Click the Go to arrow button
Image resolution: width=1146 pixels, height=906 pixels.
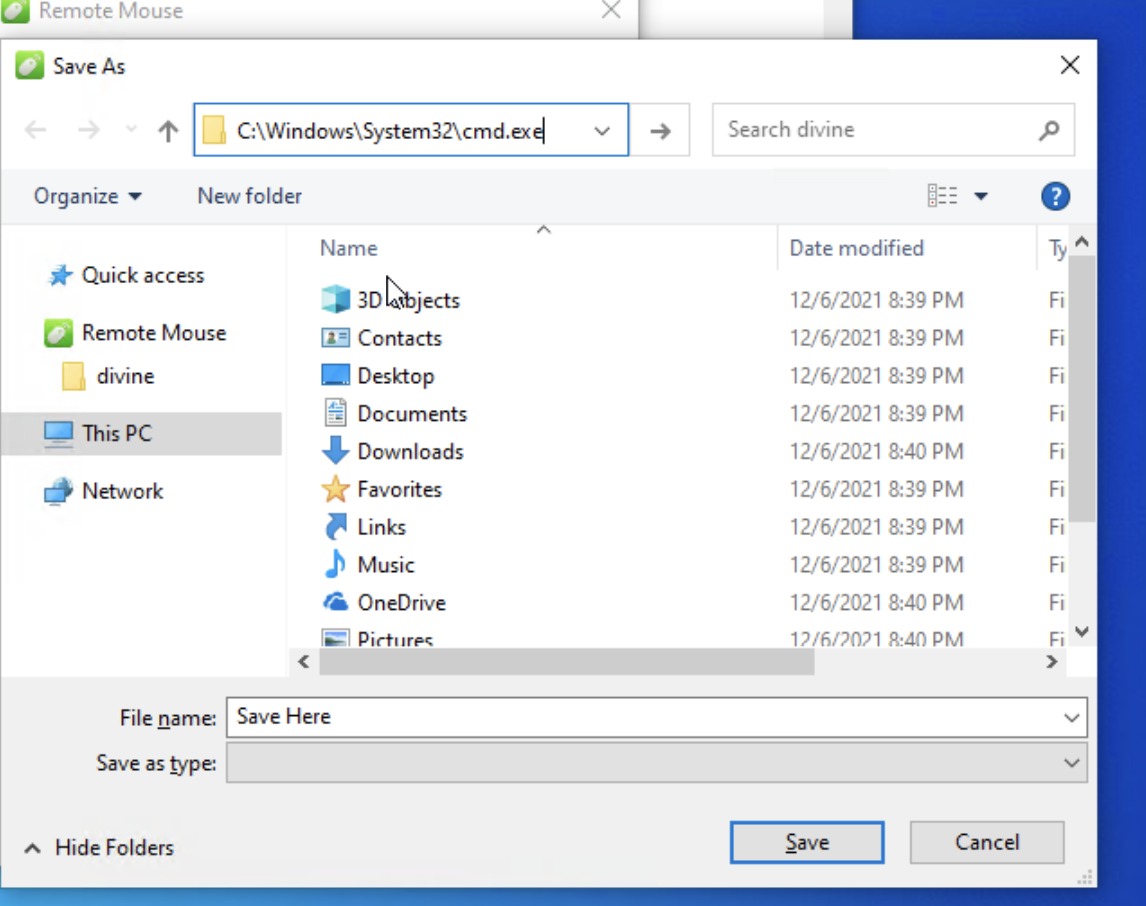pos(660,131)
